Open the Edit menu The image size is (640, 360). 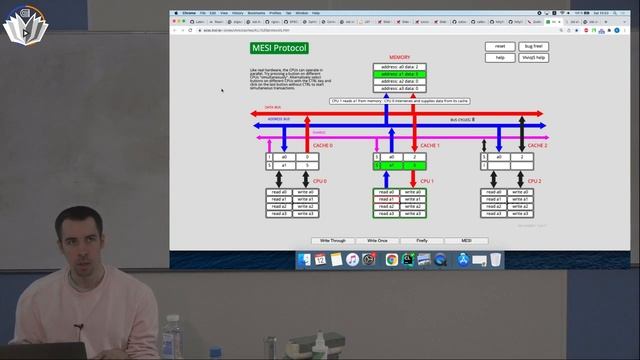213,13
